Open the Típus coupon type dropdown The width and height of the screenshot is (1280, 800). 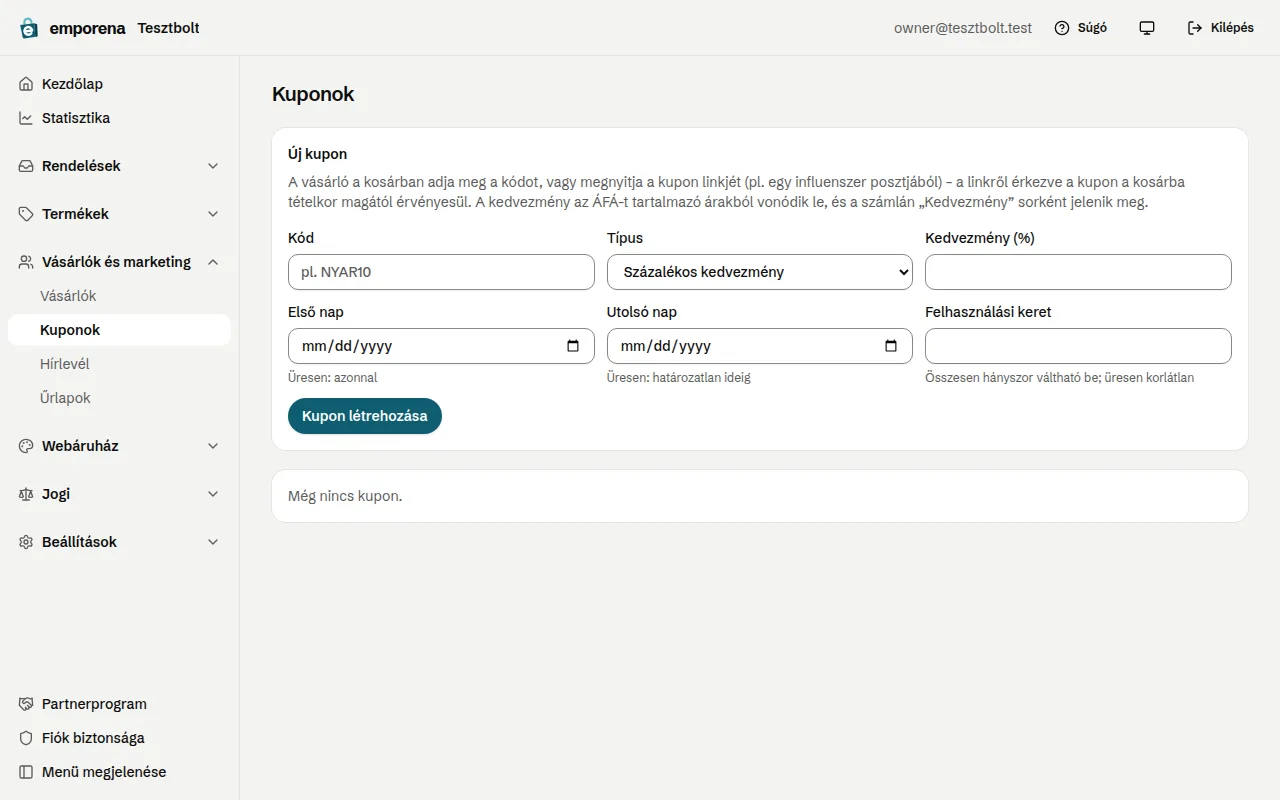click(760, 272)
